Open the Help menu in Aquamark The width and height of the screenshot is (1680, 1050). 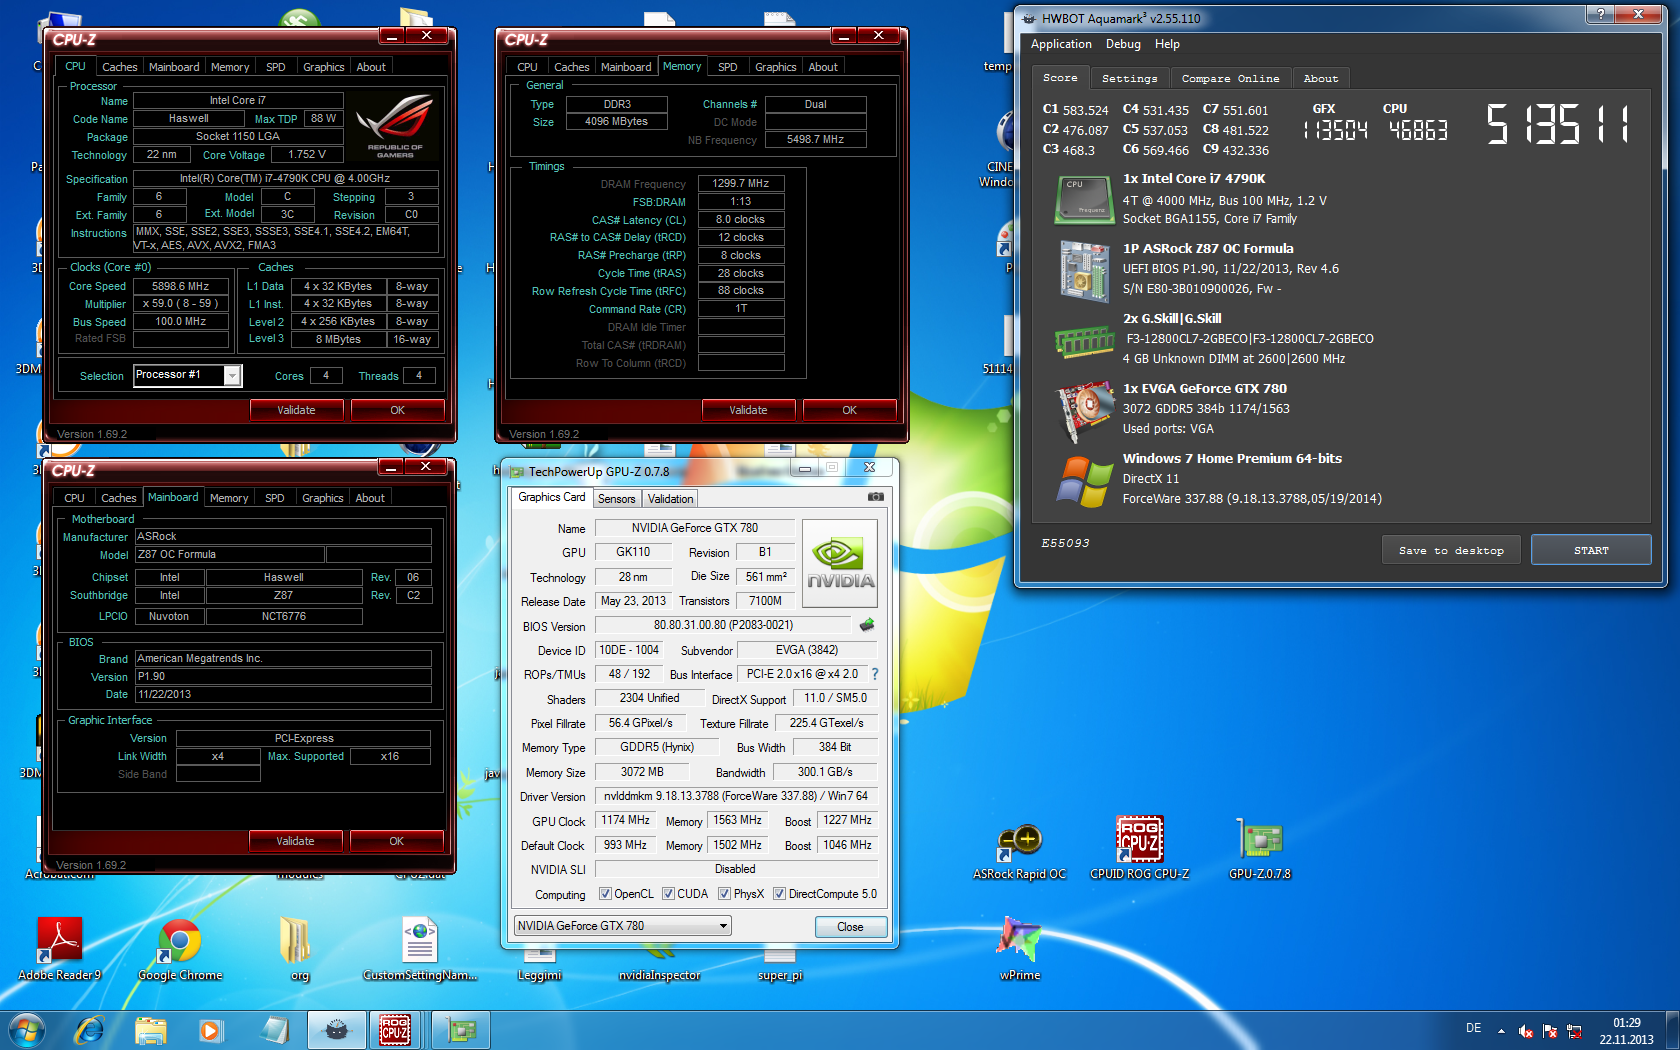[1167, 44]
